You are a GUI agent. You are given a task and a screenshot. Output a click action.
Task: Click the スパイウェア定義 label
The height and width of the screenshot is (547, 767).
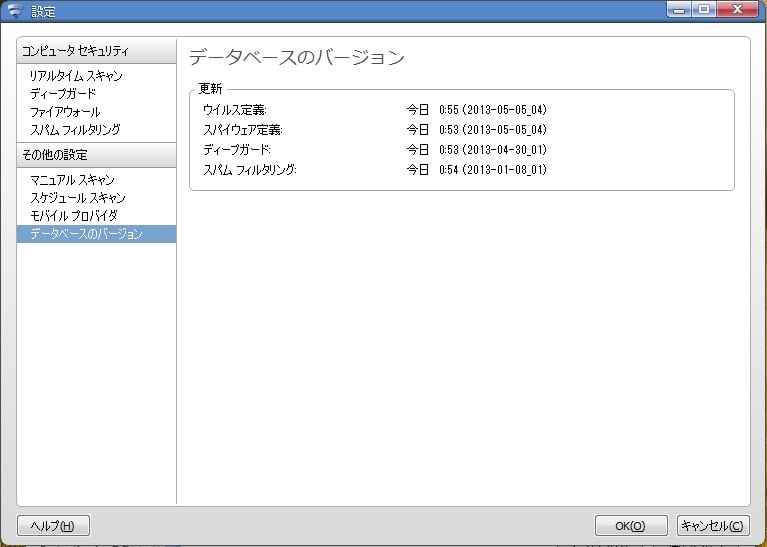[x=243, y=130]
